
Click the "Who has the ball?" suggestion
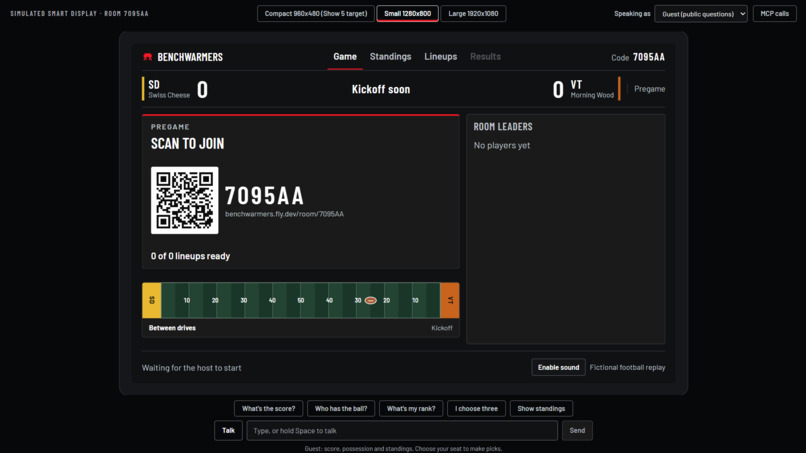(341, 409)
